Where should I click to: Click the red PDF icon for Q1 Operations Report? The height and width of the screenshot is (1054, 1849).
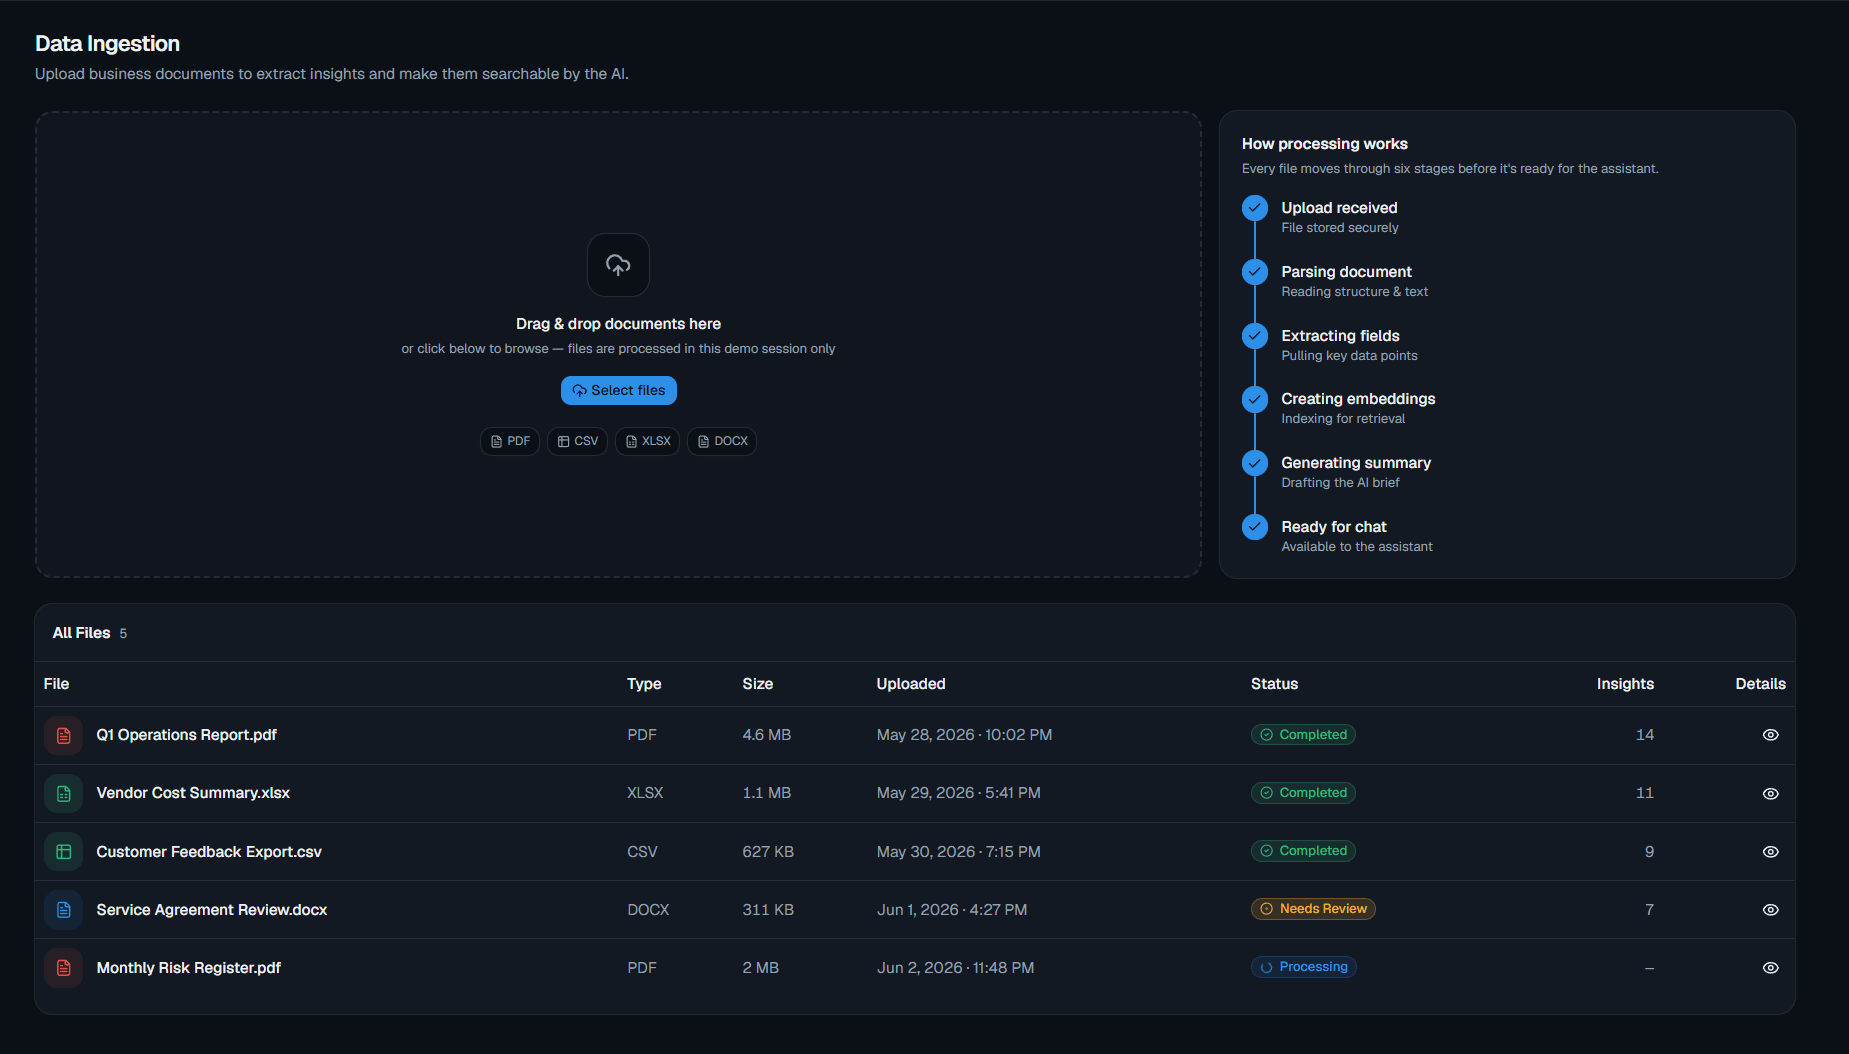click(64, 735)
